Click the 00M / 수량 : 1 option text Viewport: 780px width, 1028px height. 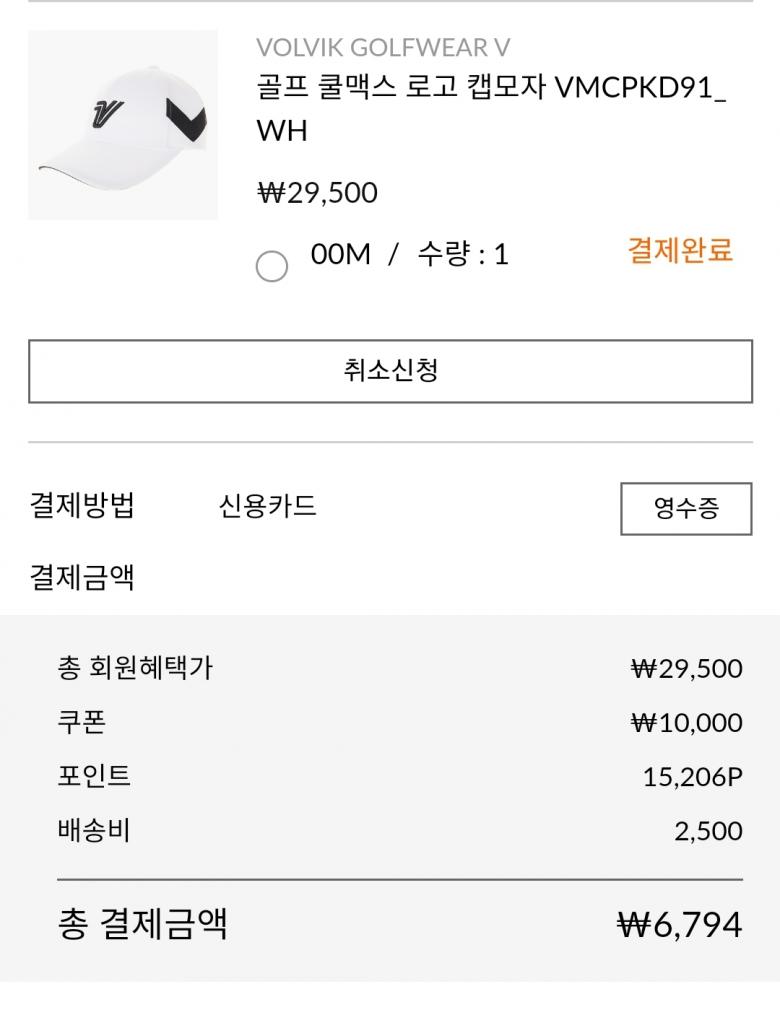coord(409,254)
